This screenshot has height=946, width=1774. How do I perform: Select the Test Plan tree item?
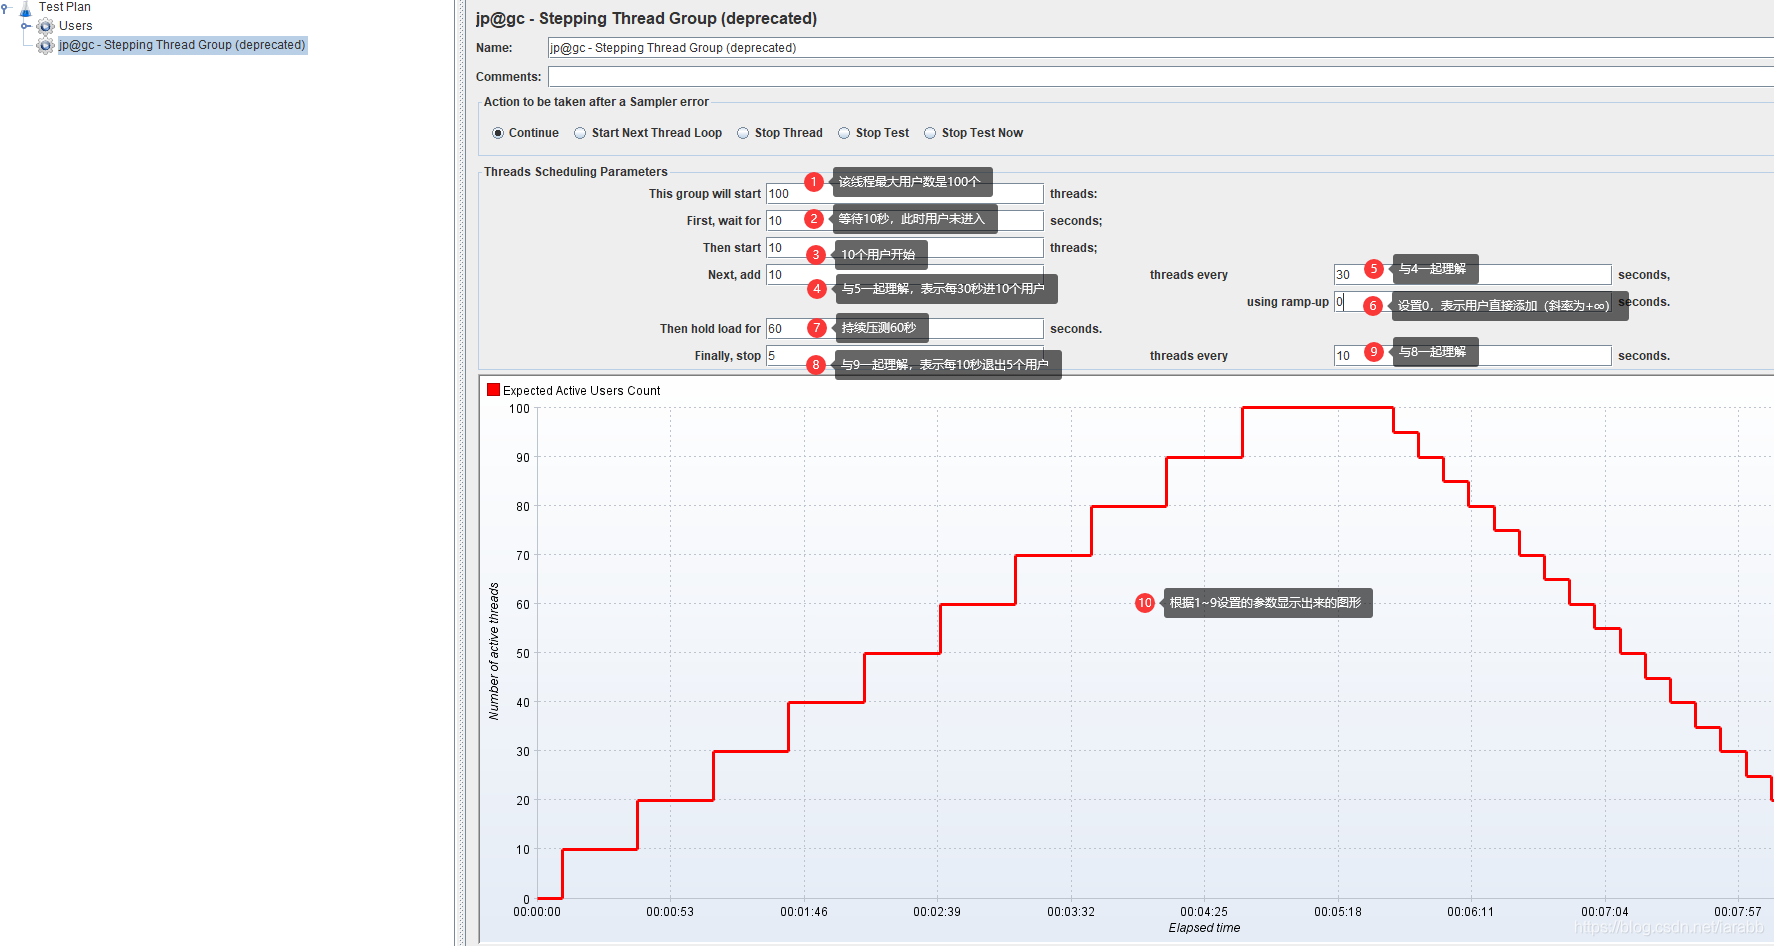[65, 7]
